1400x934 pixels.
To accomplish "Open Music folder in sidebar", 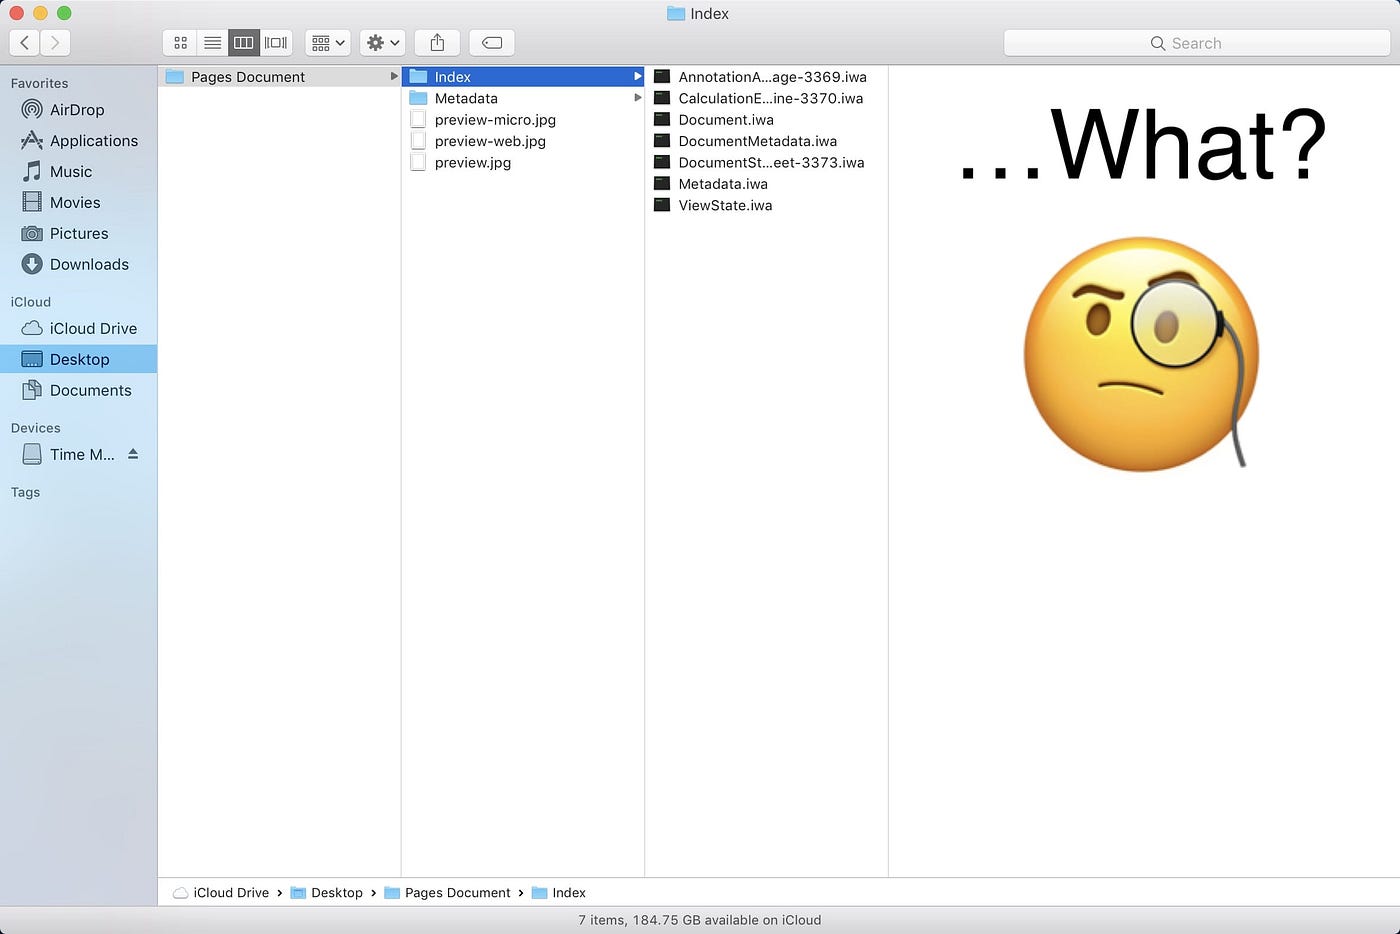I will click(78, 172).
